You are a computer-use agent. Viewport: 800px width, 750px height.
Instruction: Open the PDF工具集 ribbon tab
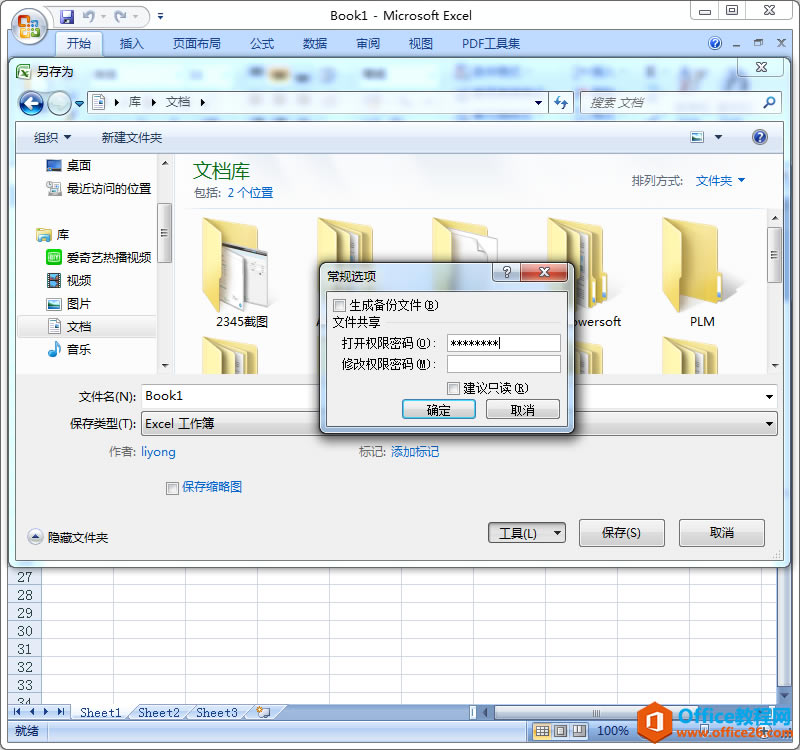[491, 44]
